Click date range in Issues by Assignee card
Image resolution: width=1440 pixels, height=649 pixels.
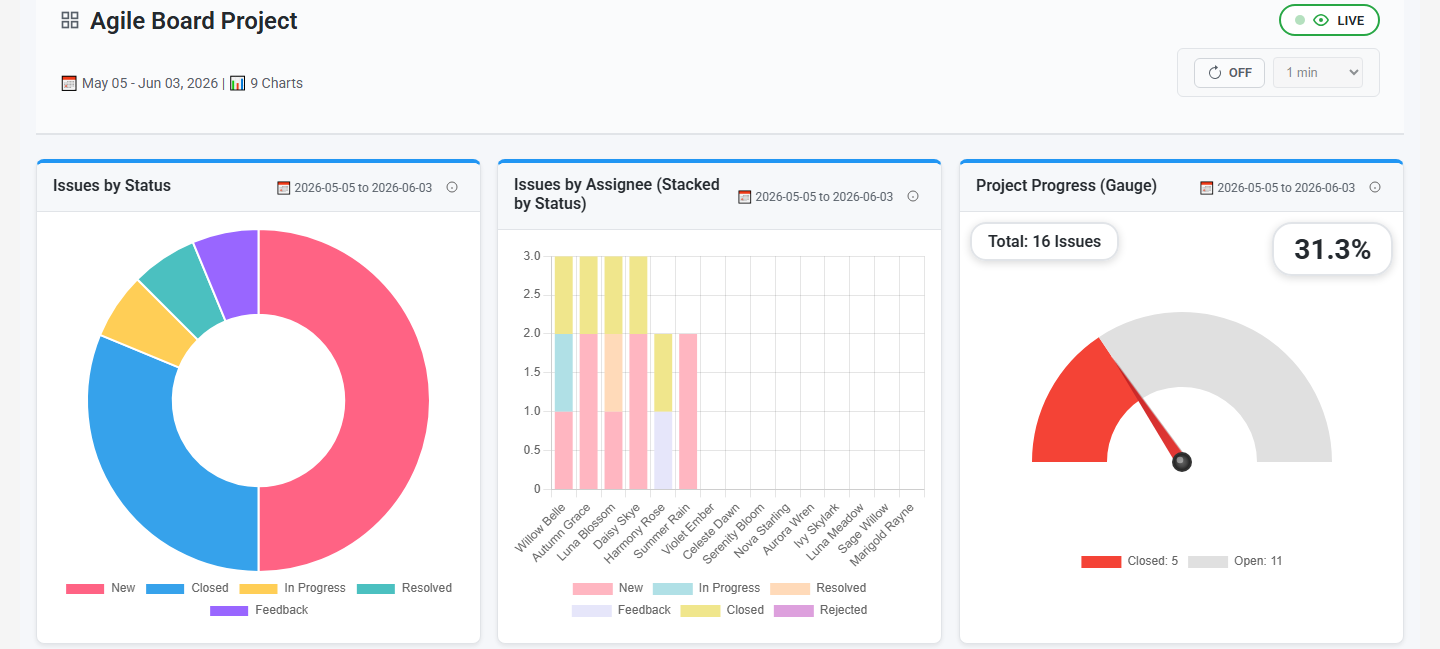pyautogui.click(x=824, y=197)
